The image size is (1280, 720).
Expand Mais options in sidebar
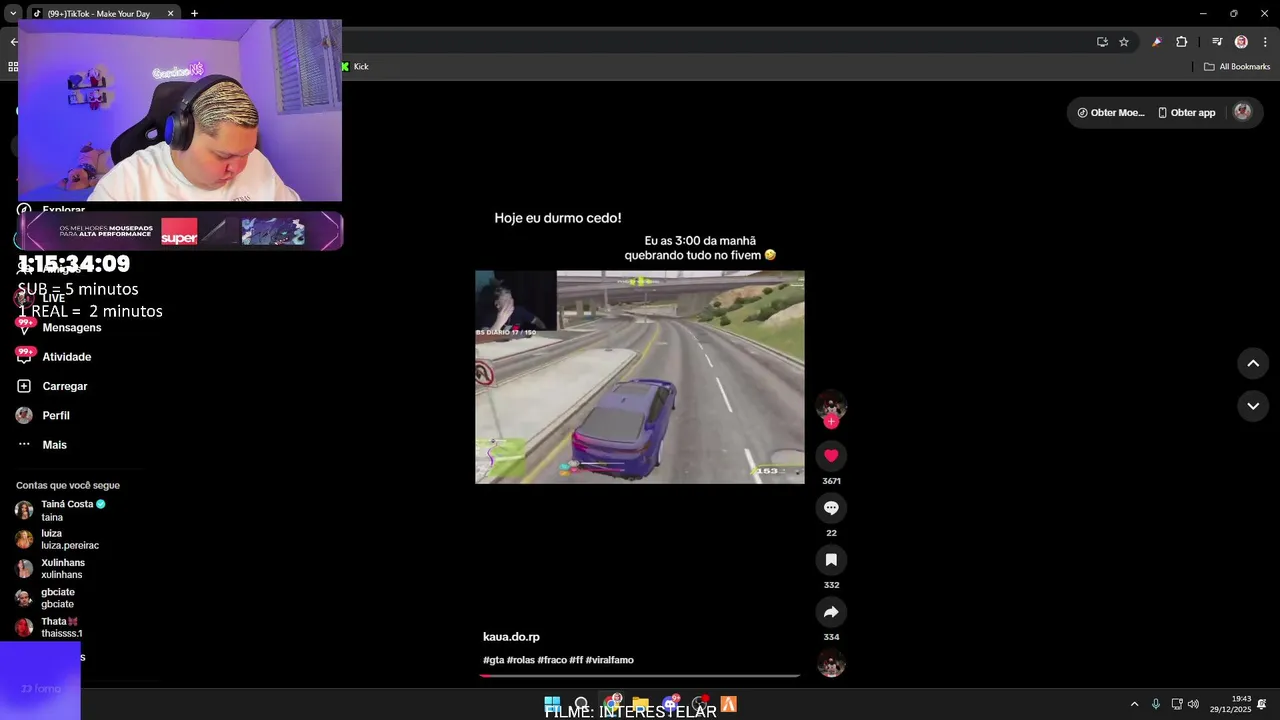tap(55, 445)
